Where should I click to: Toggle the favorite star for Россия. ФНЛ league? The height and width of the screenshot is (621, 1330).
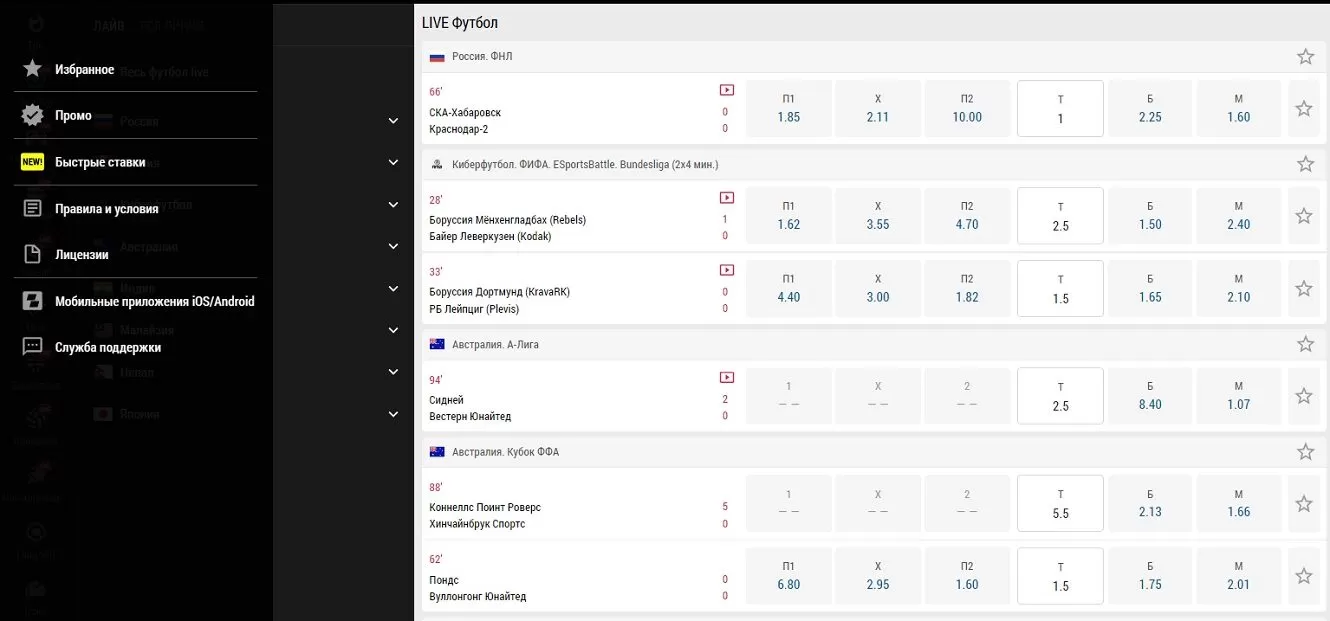coord(1305,57)
